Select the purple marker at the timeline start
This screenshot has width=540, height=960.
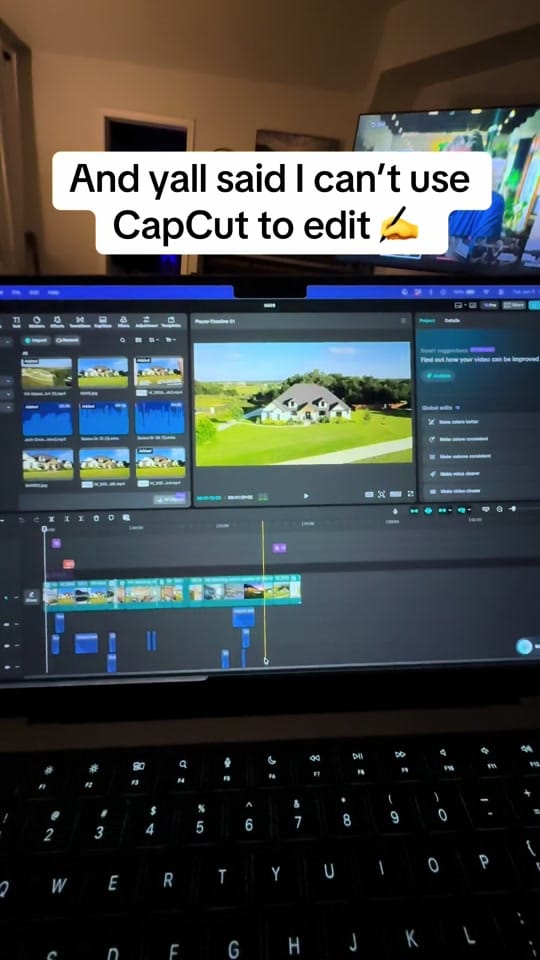coord(56,543)
